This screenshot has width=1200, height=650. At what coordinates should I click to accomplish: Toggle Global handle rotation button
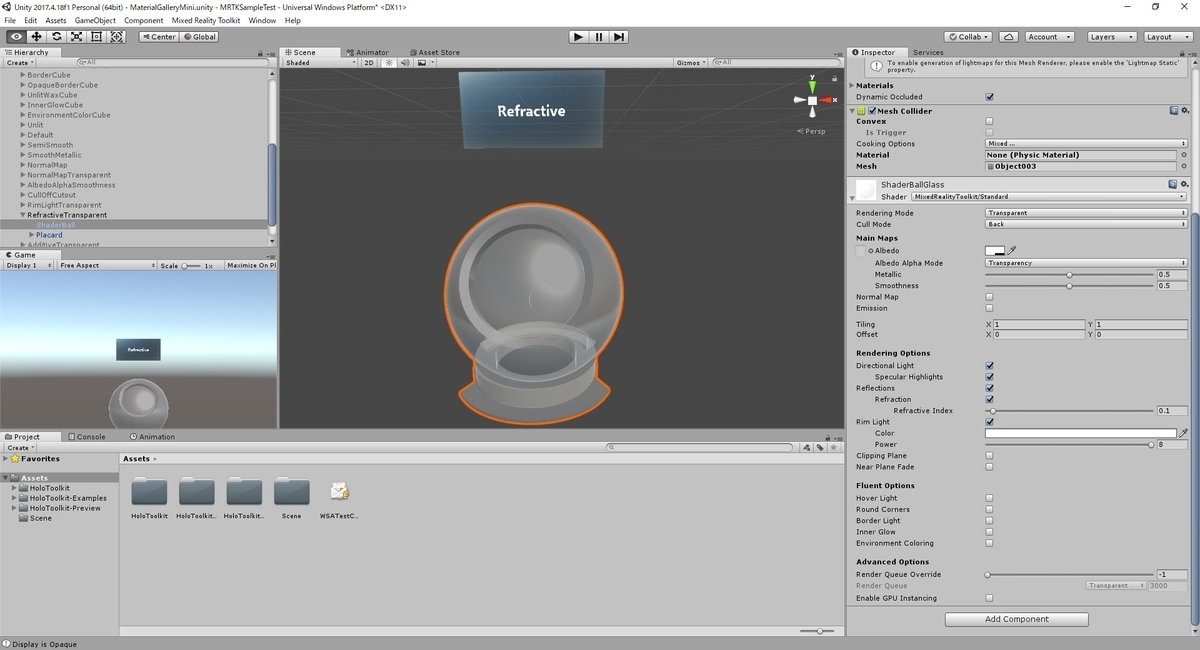(x=199, y=36)
